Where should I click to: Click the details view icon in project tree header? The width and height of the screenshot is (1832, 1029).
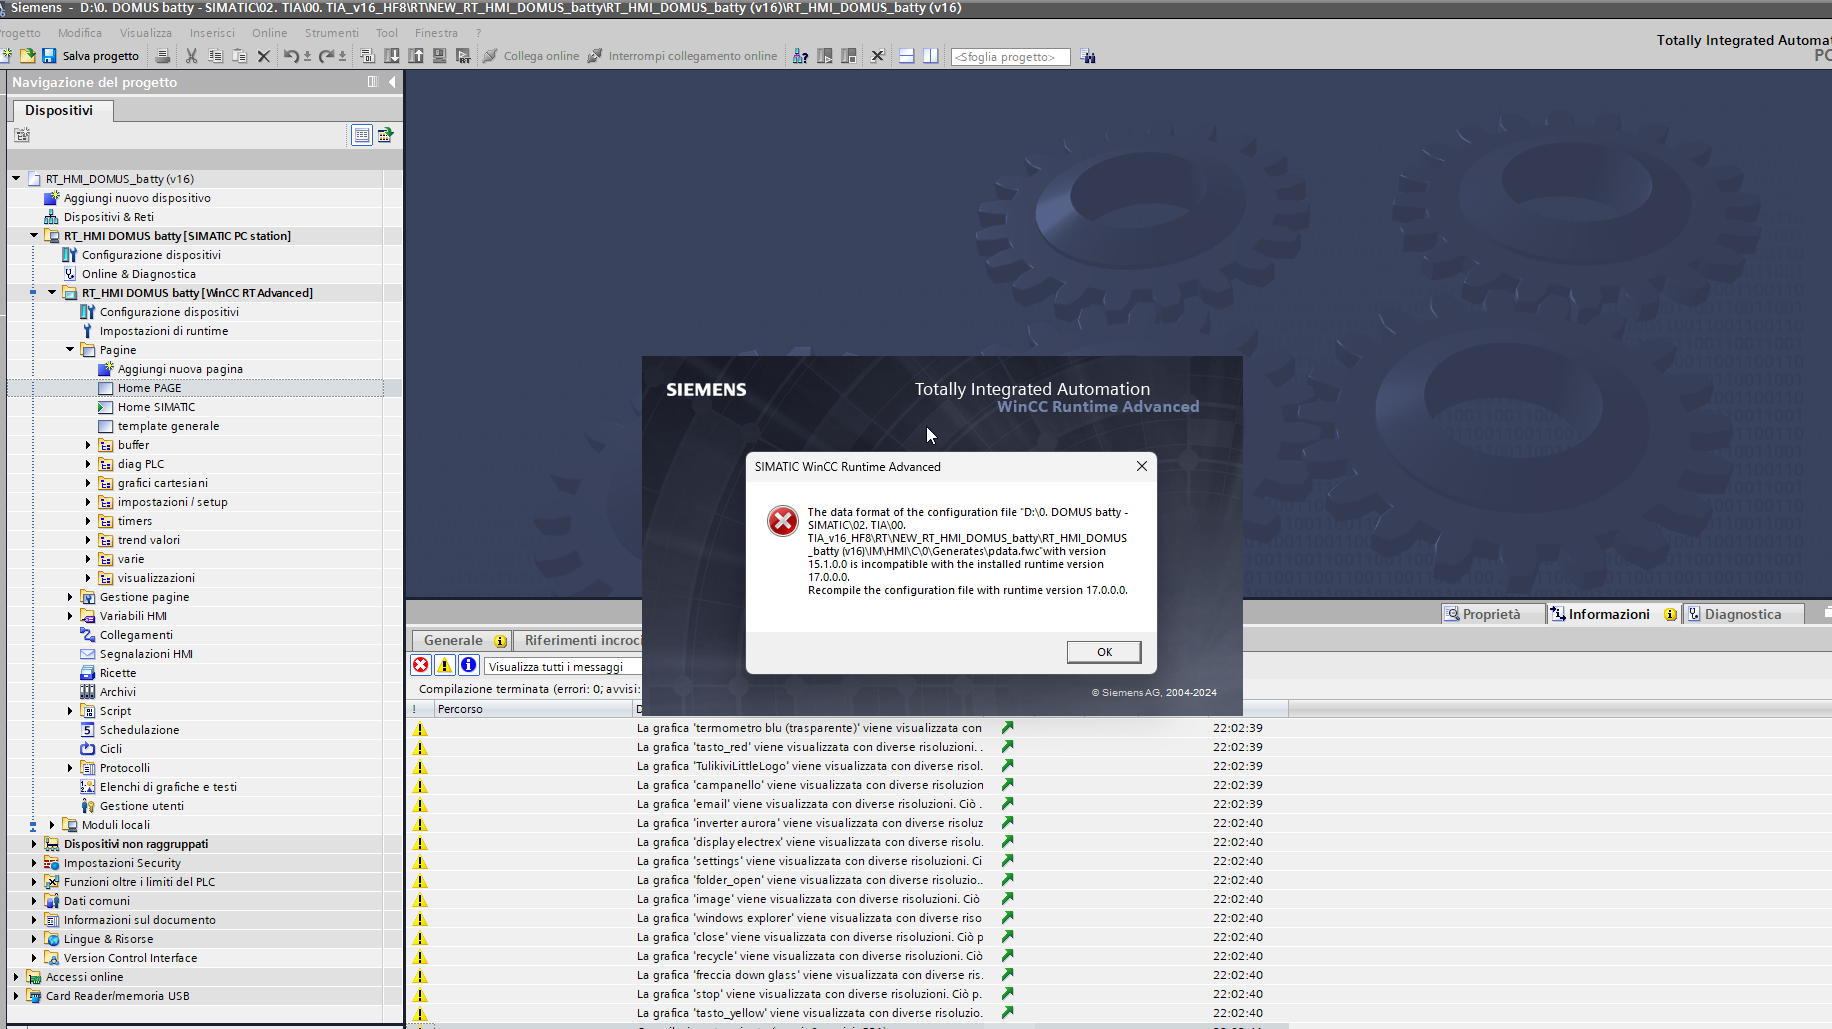[362, 134]
